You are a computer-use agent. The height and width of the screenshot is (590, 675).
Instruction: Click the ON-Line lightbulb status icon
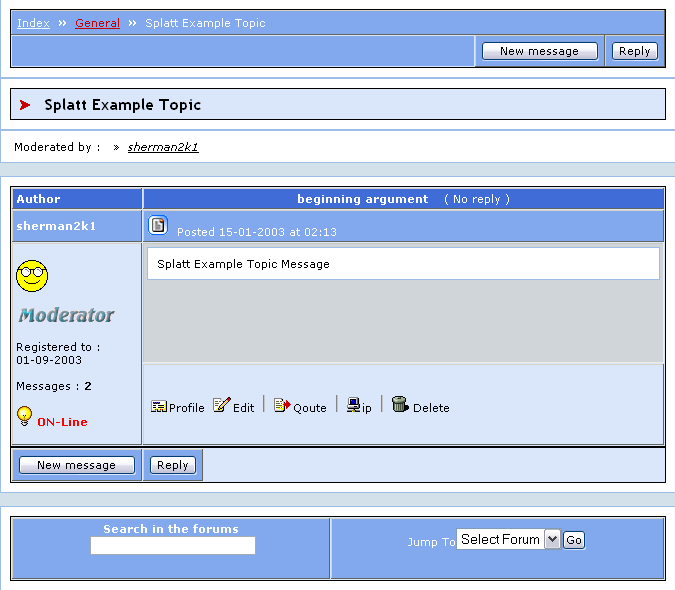coord(25,416)
